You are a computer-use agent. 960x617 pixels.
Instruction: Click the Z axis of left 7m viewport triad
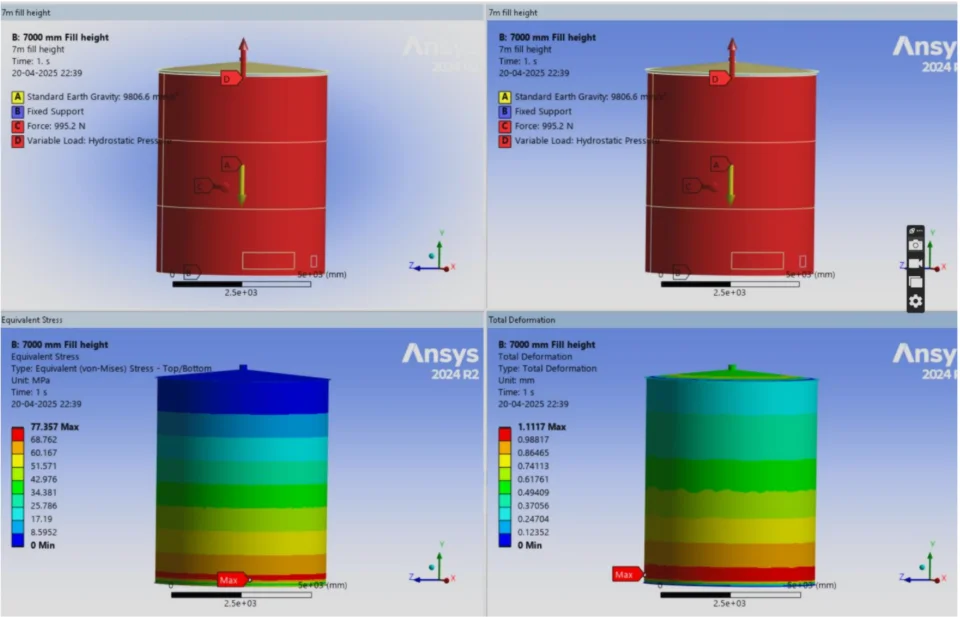(421, 267)
